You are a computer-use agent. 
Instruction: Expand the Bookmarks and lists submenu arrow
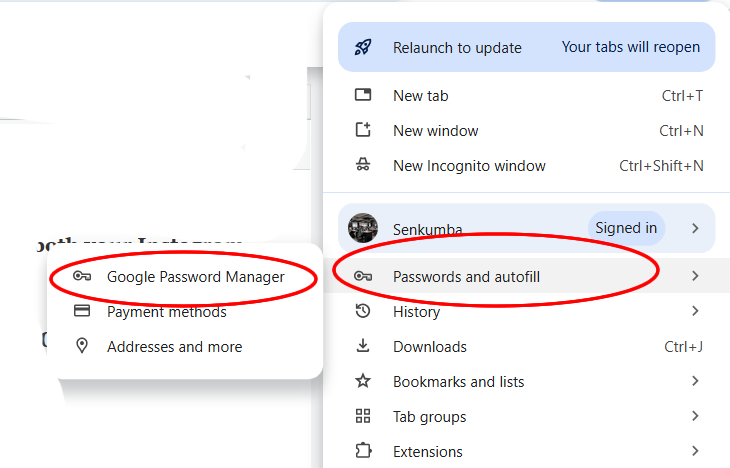click(x=695, y=382)
